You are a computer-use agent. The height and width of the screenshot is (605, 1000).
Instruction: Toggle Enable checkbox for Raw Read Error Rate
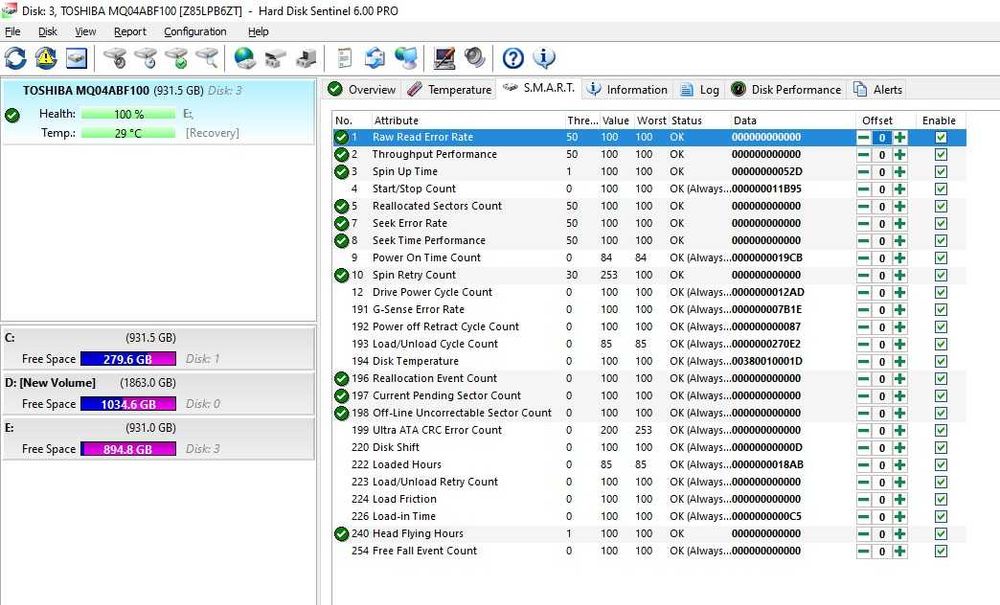941,137
